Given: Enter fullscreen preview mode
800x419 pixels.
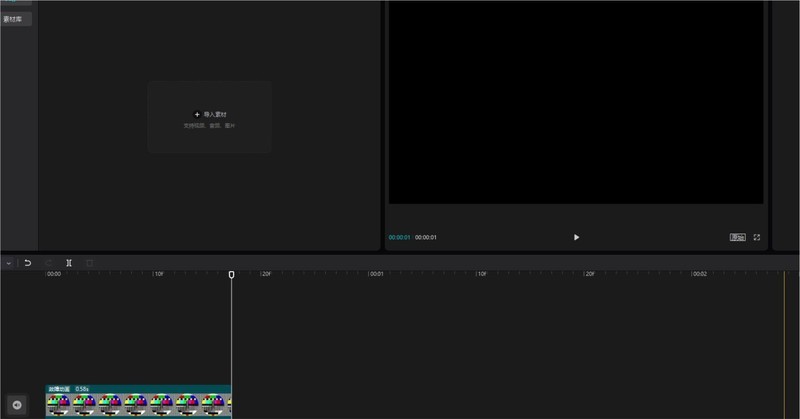Looking at the screenshot, I should [757, 237].
